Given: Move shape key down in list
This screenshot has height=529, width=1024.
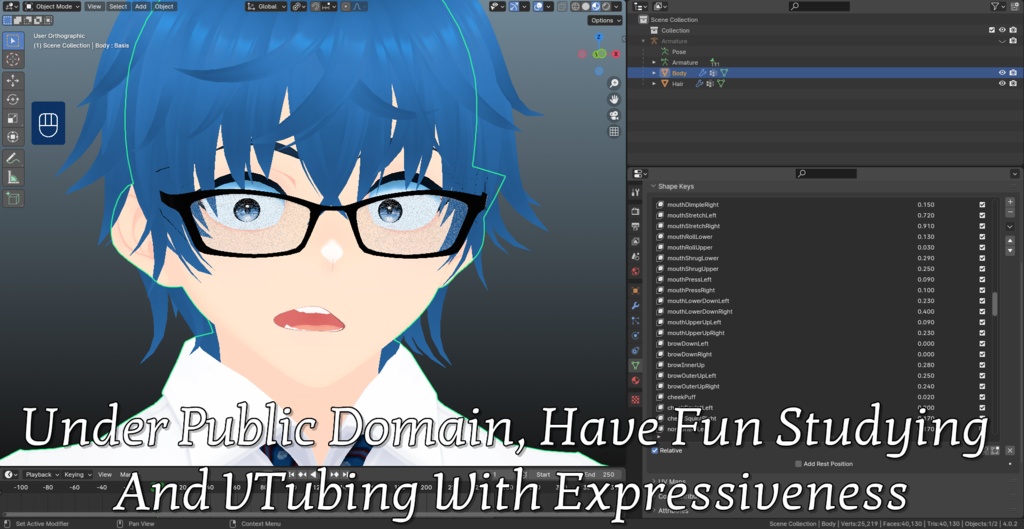Looking at the screenshot, I should (1010, 251).
